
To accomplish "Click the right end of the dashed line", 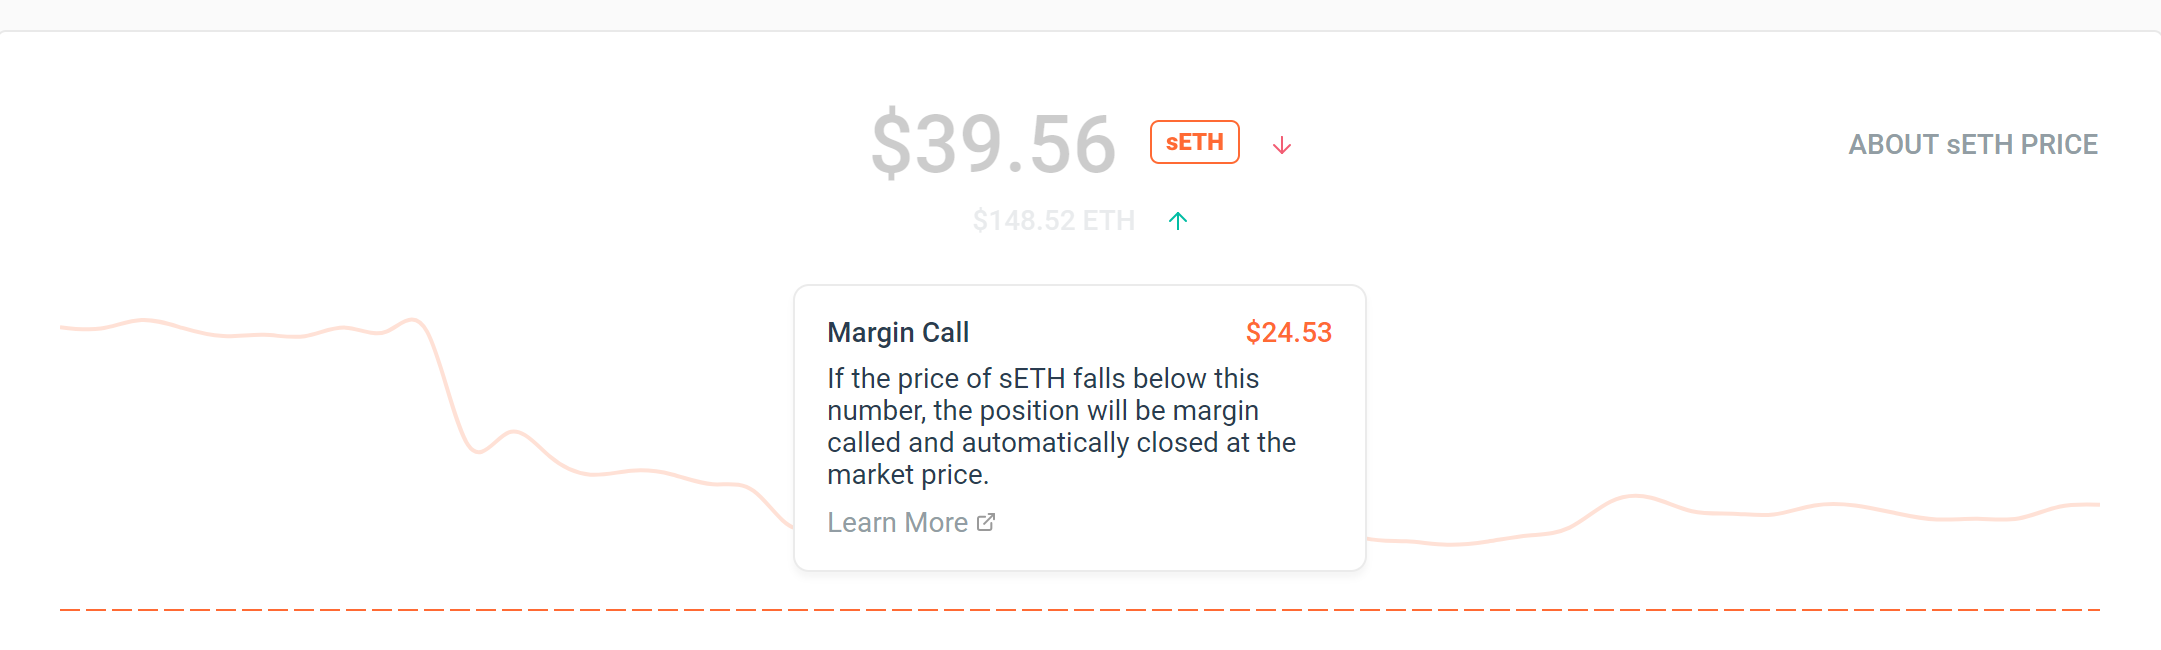I will [2096, 609].
